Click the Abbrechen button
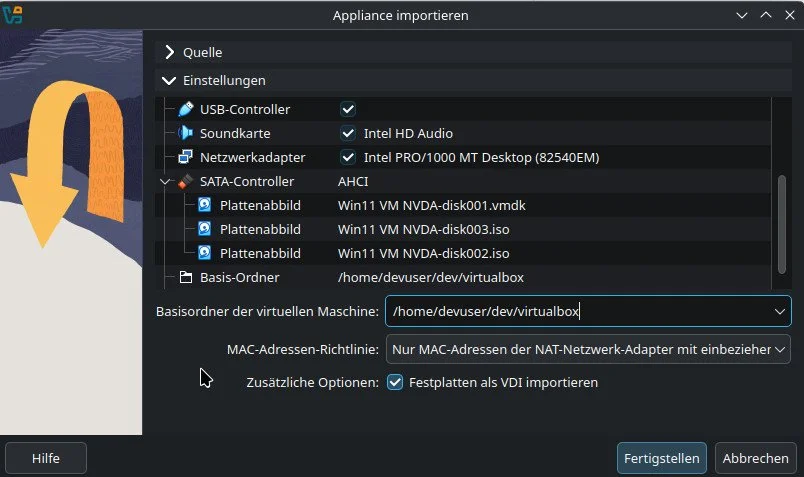The width and height of the screenshot is (804, 477). coord(755,458)
